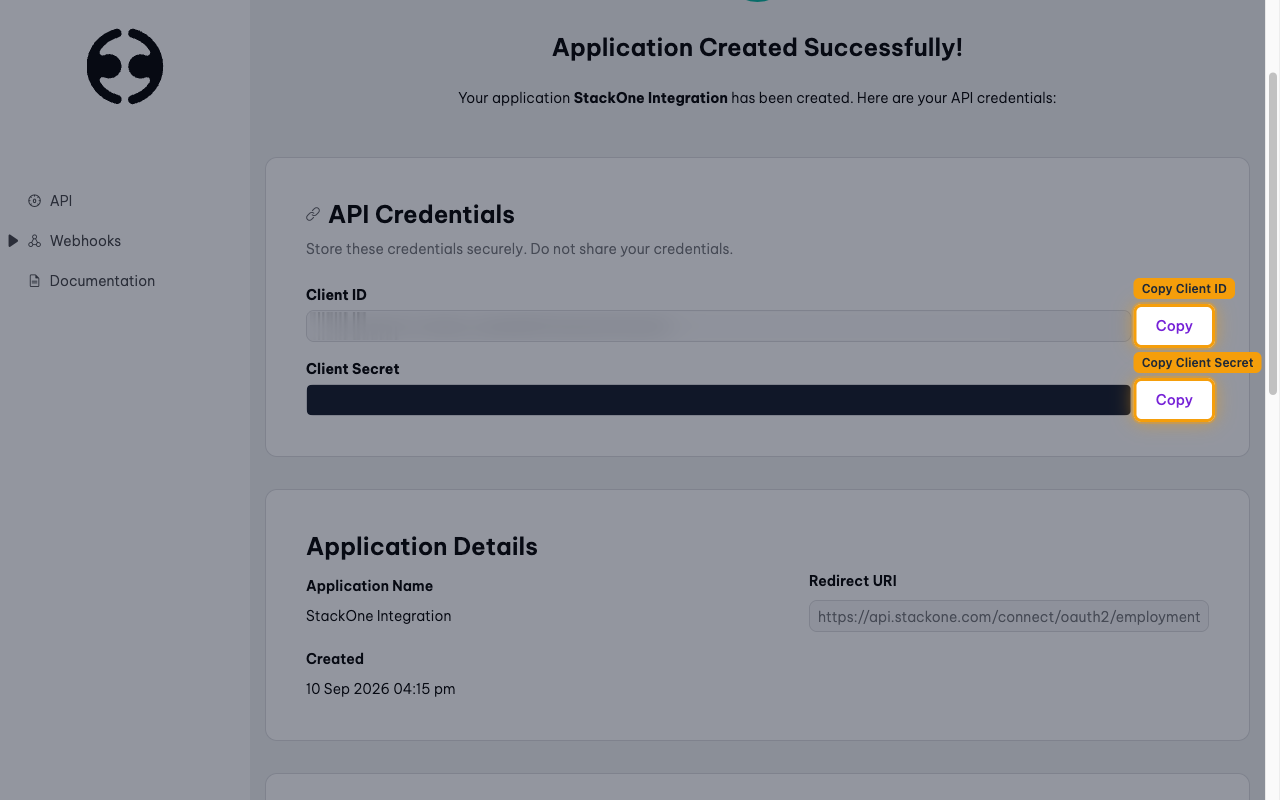The width and height of the screenshot is (1280, 800).
Task: Open the API menu item
Action: (61, 201)
